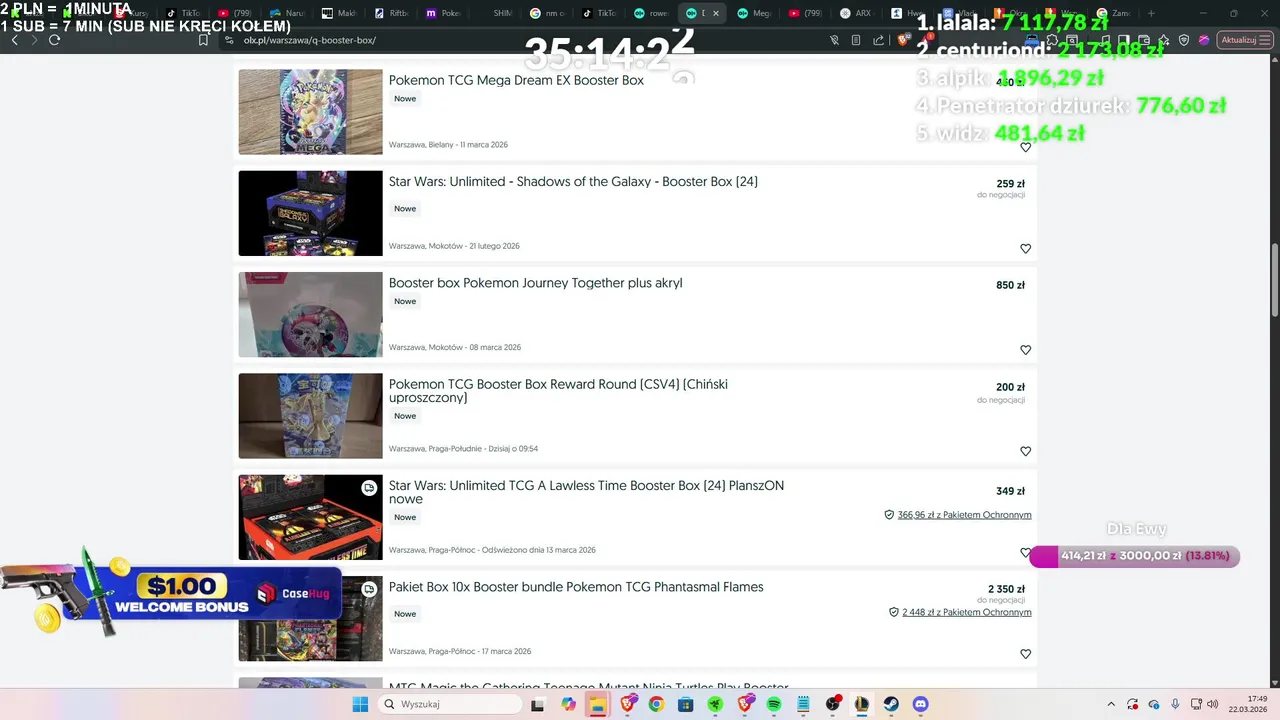Open Steam from the taskbar
1280x720 pixels.
891,705
